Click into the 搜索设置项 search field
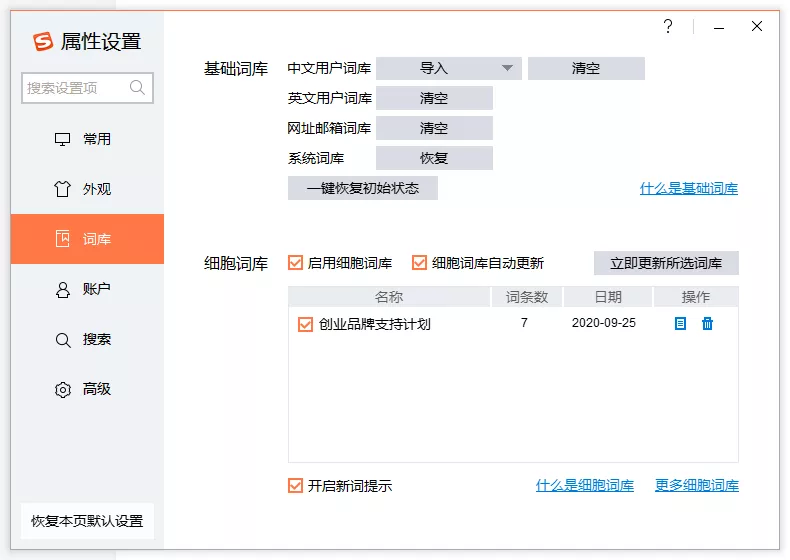The height and width of the screenshot is (560, 790). coord(73,88)
